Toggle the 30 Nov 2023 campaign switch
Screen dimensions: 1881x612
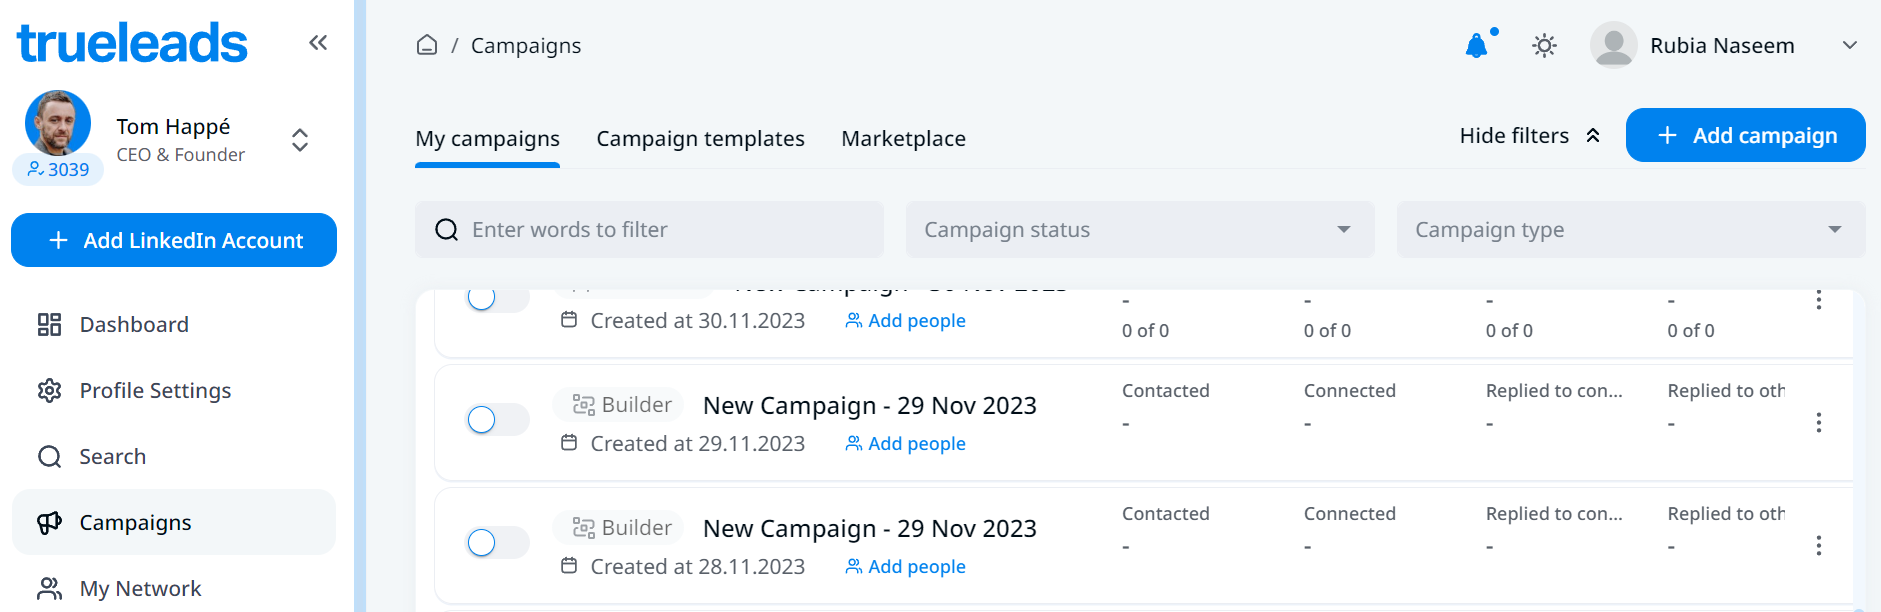coord(497,299)
